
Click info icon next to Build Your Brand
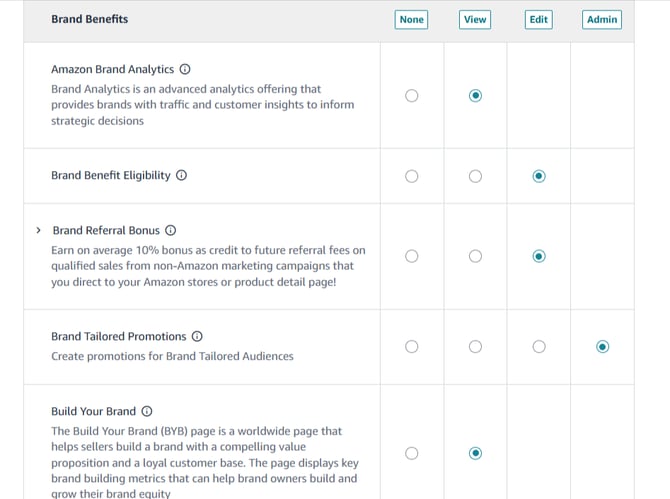click(147, 411)
